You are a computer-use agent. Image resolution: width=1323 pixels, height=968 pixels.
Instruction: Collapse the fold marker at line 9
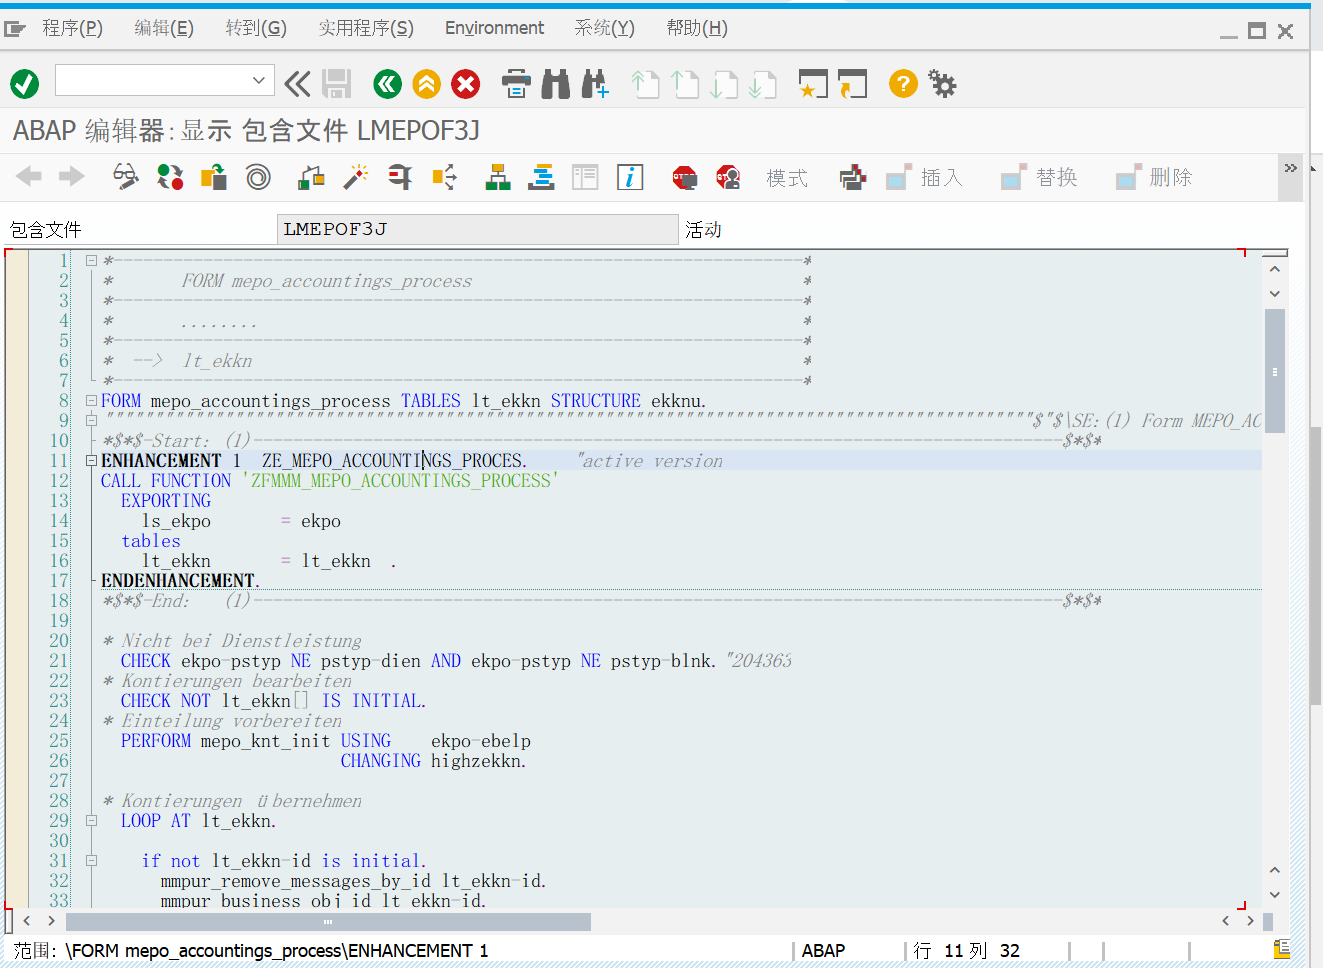point(91,421)
